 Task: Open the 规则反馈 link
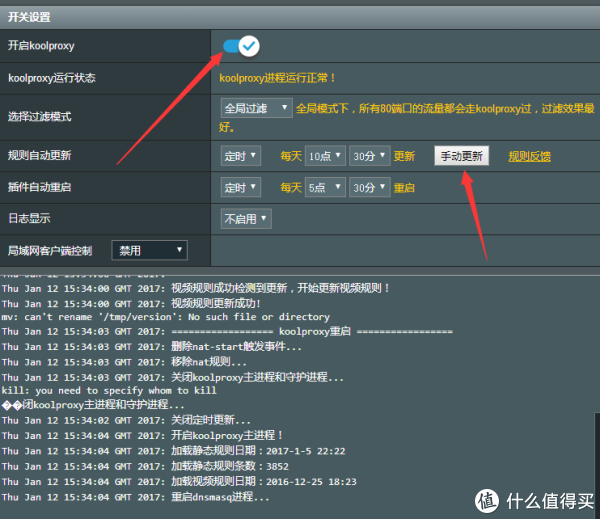coord(530,156)
